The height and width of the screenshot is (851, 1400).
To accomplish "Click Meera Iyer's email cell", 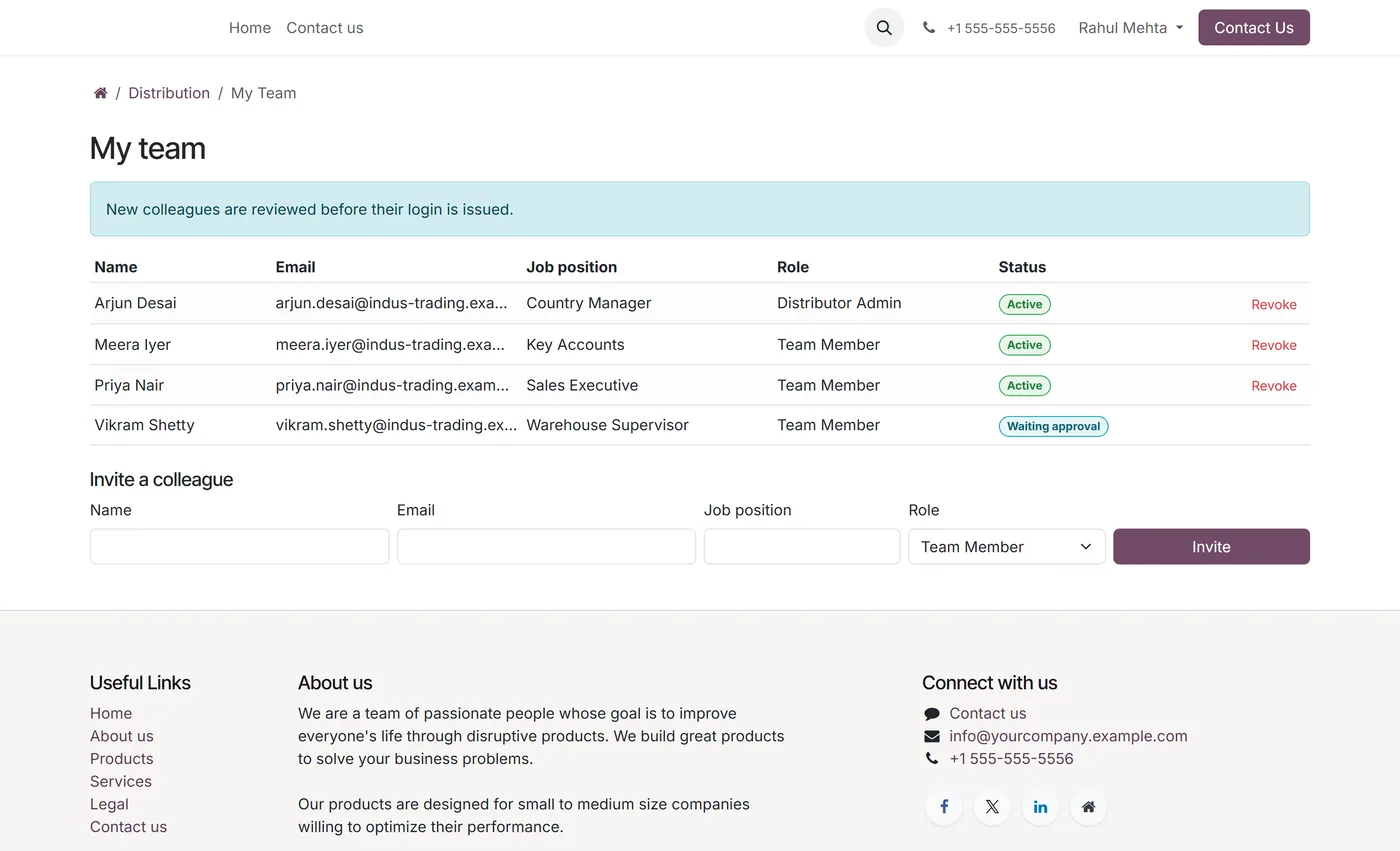I will pyautogui.click(x=390, y=345).
